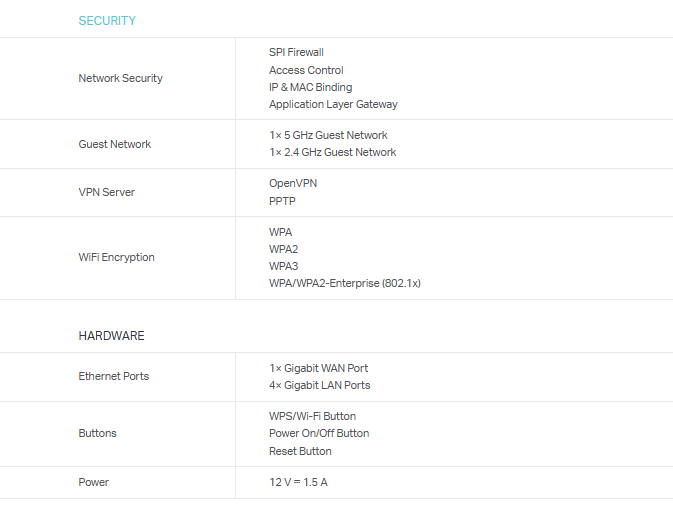Click the SECURITY section heading
The width and height of the screenshot is (673, 511).
tap(107, 21)
